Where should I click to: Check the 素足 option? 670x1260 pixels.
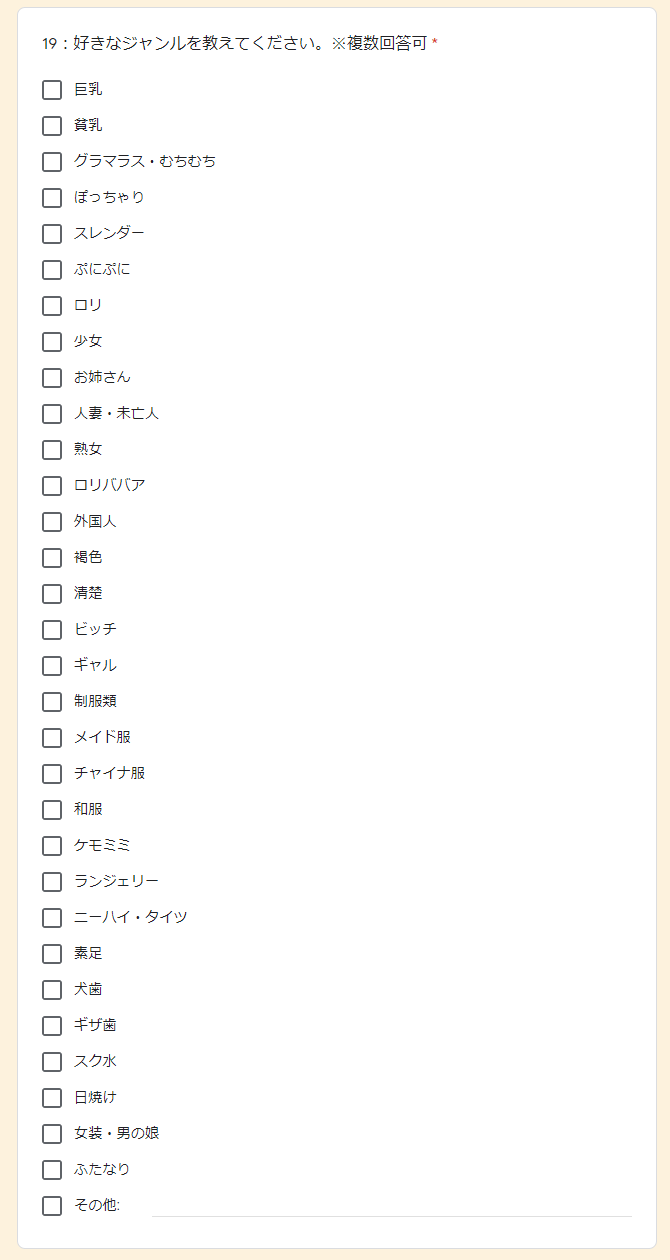(52, 954)
